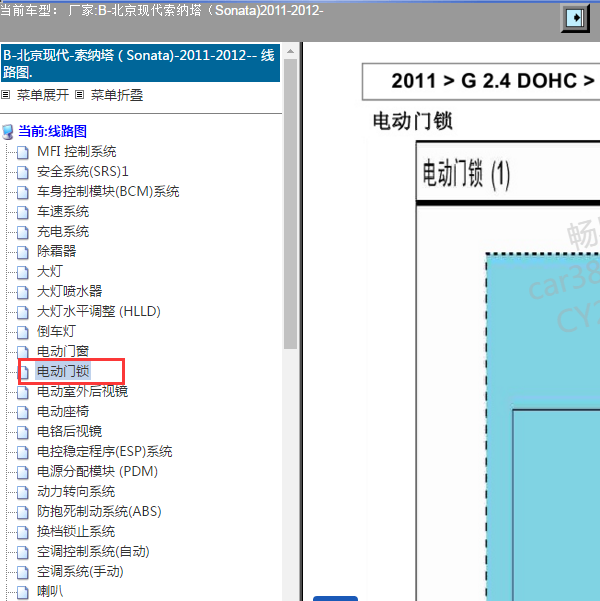The height and width of the screenshot is (601, 600).
Task: Open MFI 控制系统 wiring diagram
Action: (x=77, y=151)
